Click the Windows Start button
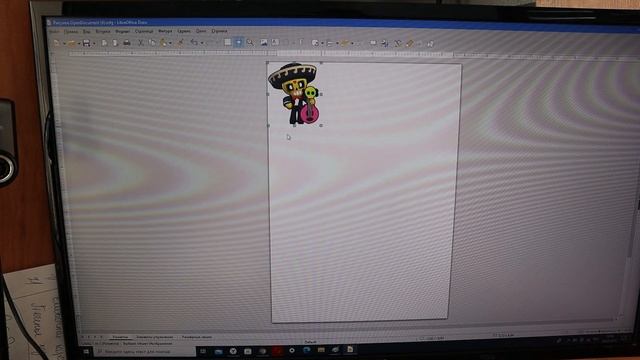The image size is (640, 360). [x=86, y=351]
